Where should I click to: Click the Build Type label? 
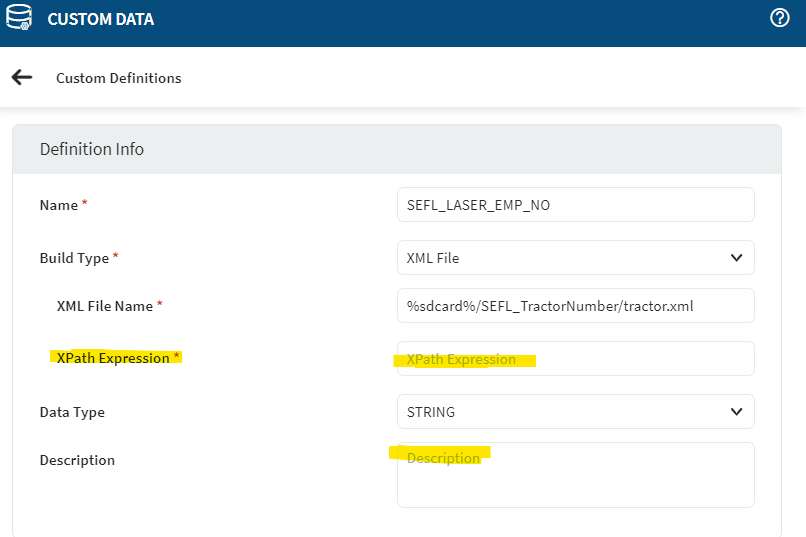pos(74,258)
